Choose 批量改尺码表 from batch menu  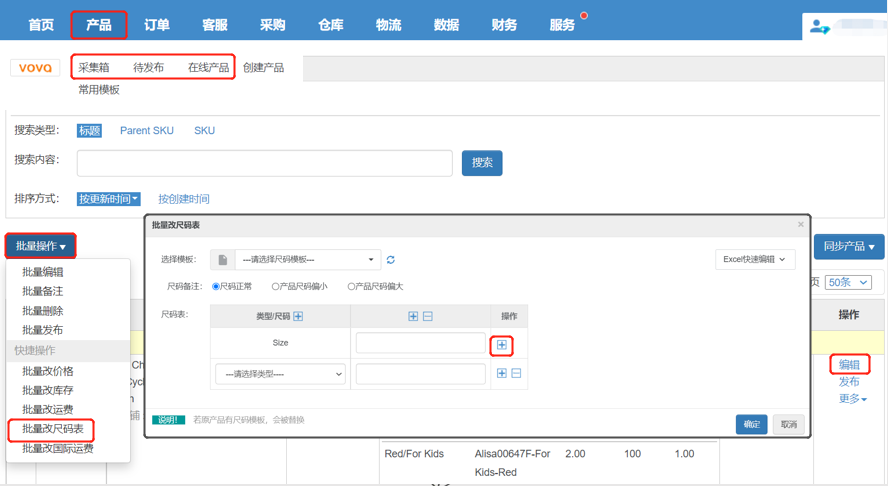[x=53, y=429]
